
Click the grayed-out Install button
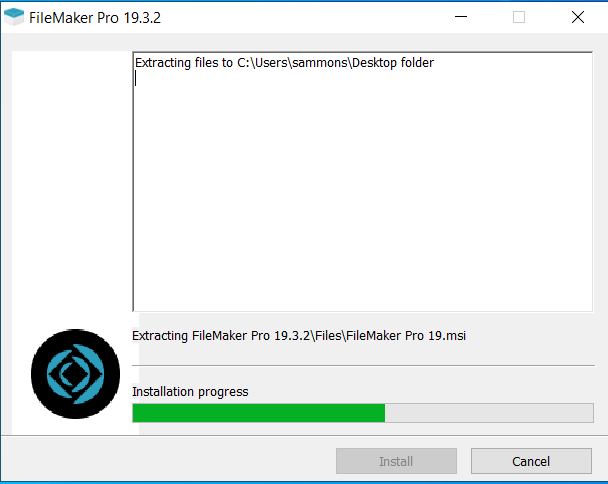(396, 461)
